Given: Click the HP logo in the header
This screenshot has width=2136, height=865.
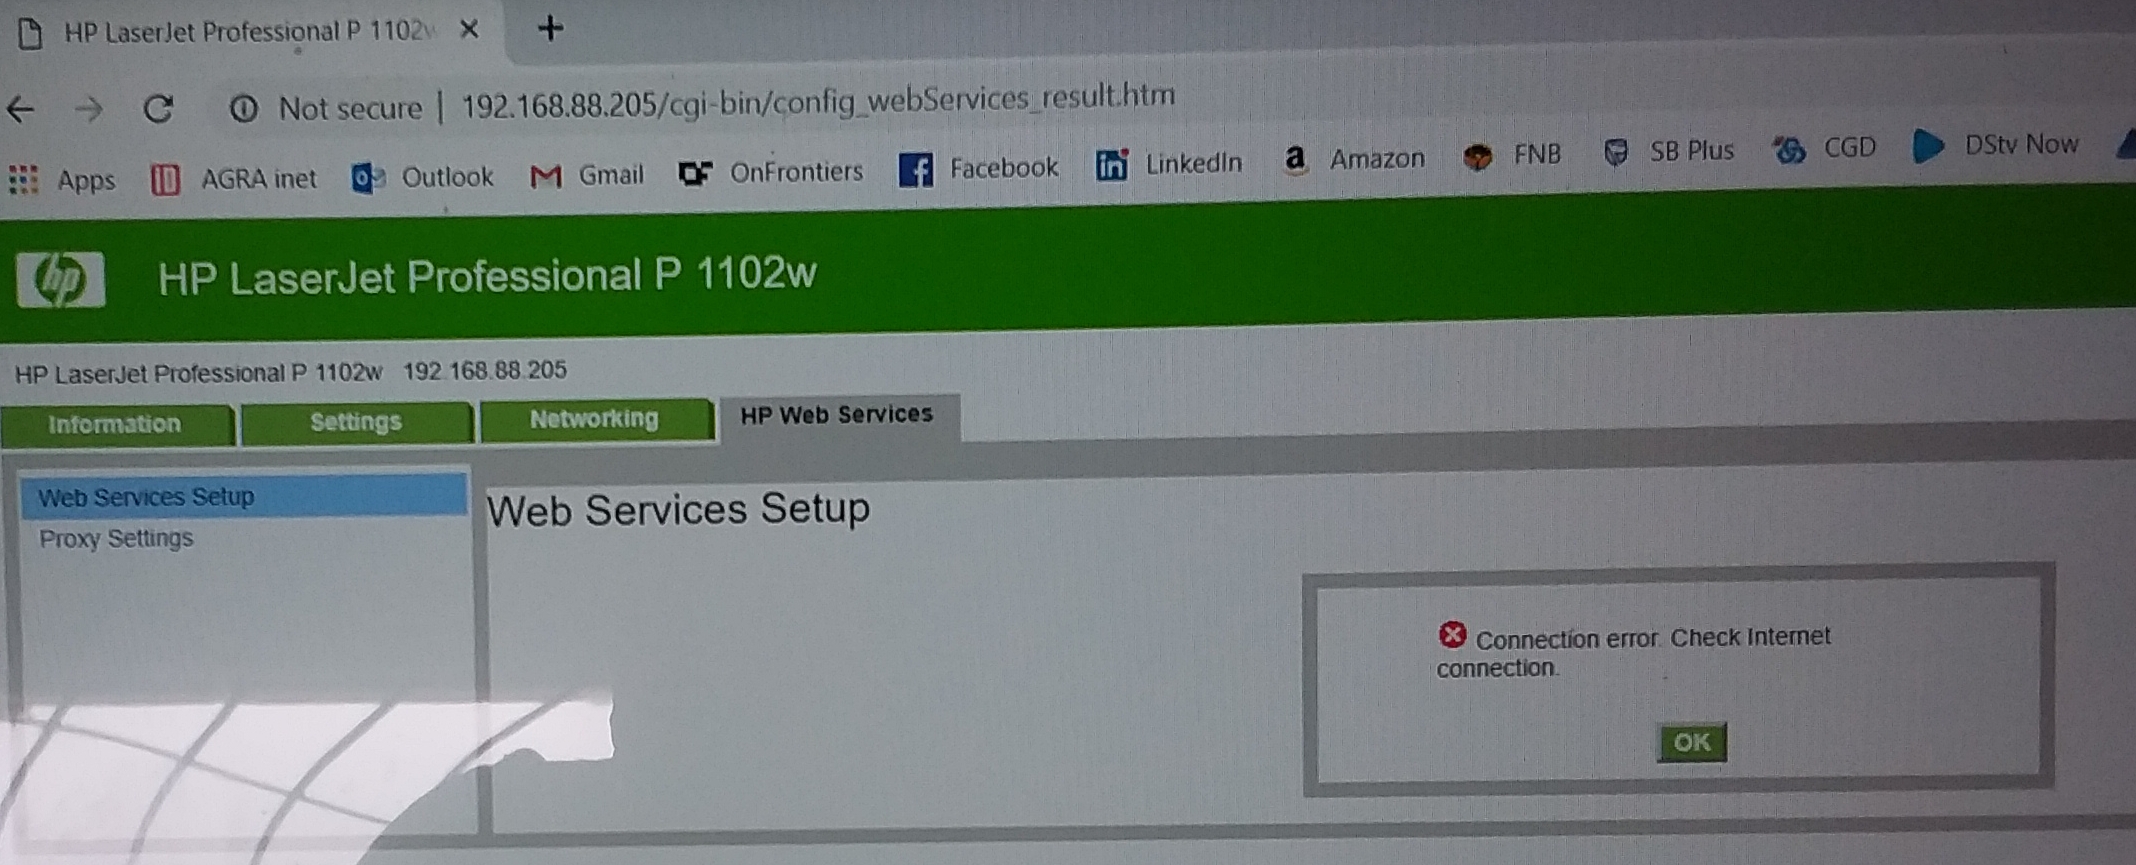Looking at the screenshot, I should pyautogui.click(x=60, y=280).
